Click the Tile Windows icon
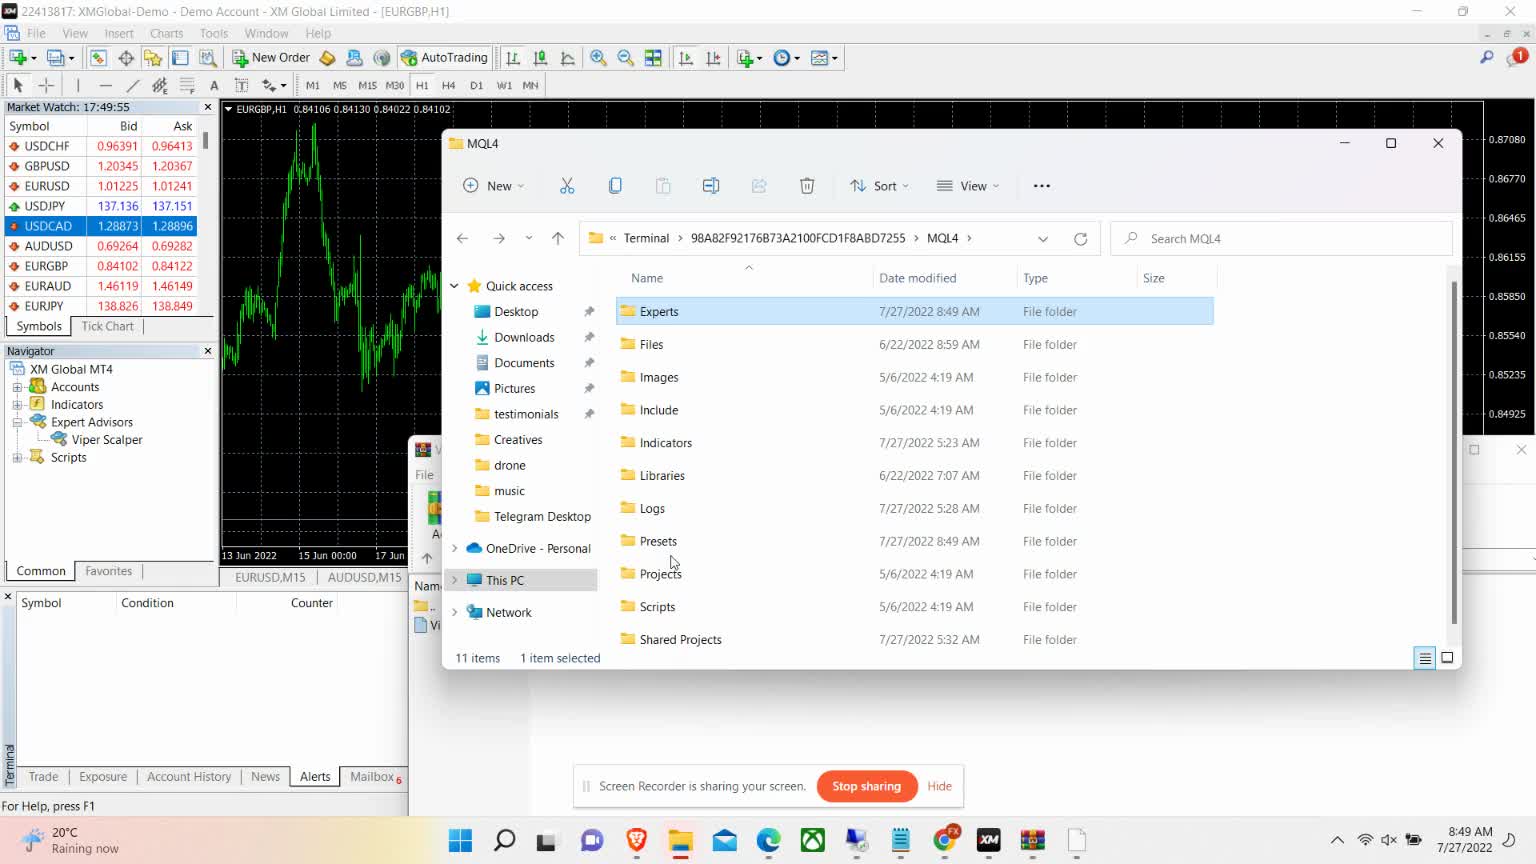The image size is (1536, 864). [x=653, y=57]
